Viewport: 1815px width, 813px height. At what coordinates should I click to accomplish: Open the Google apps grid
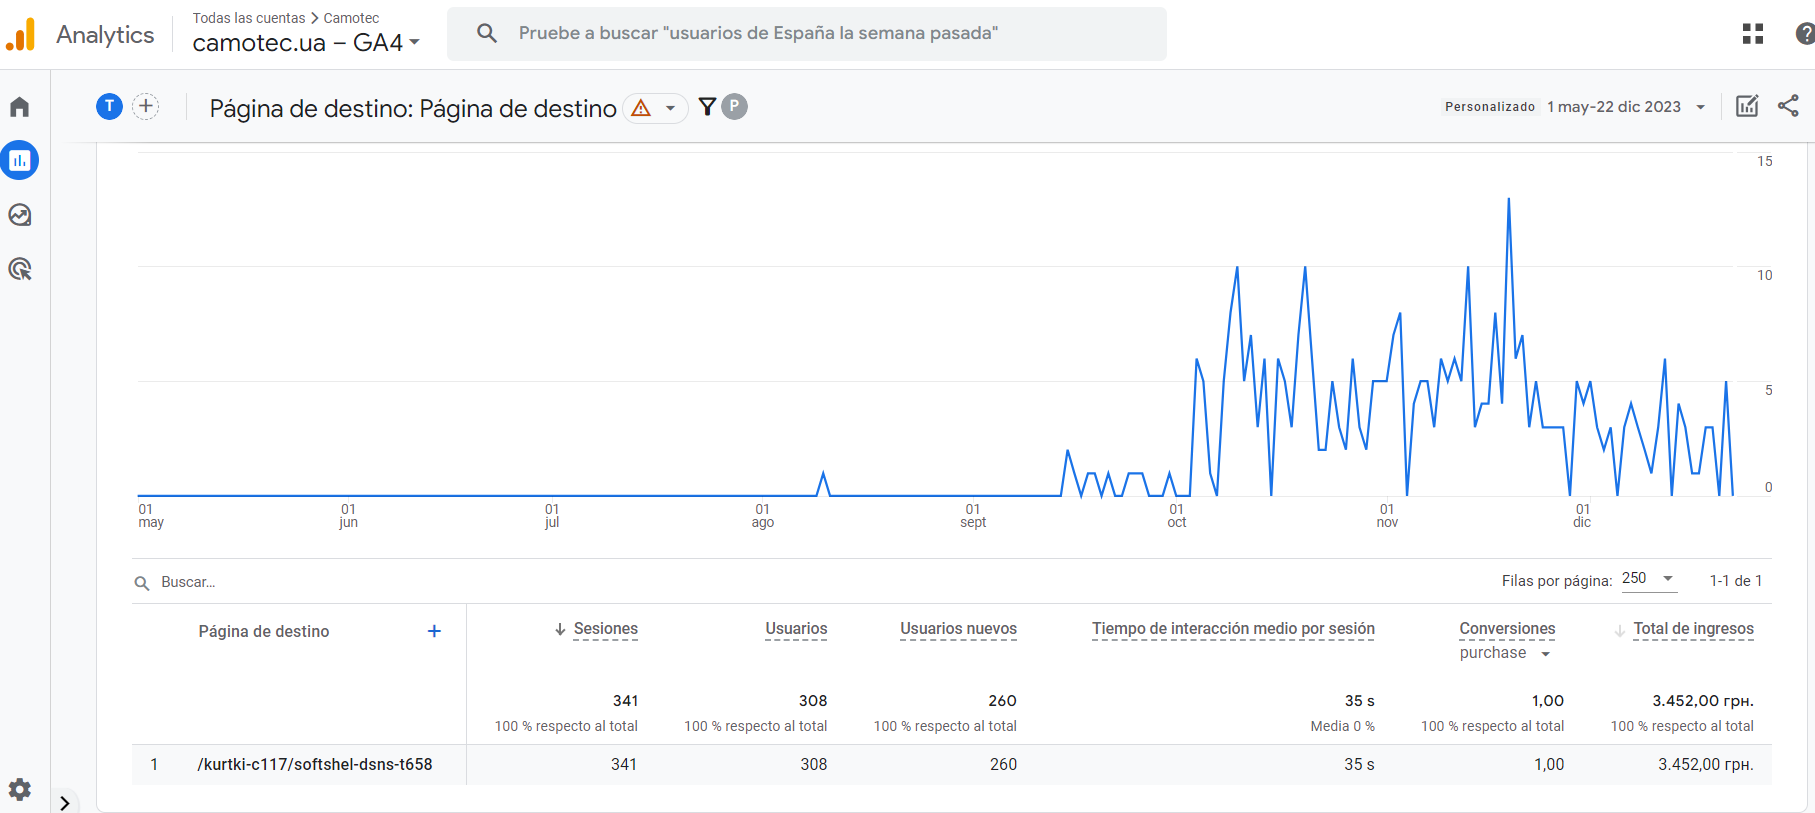(1752, 34)
